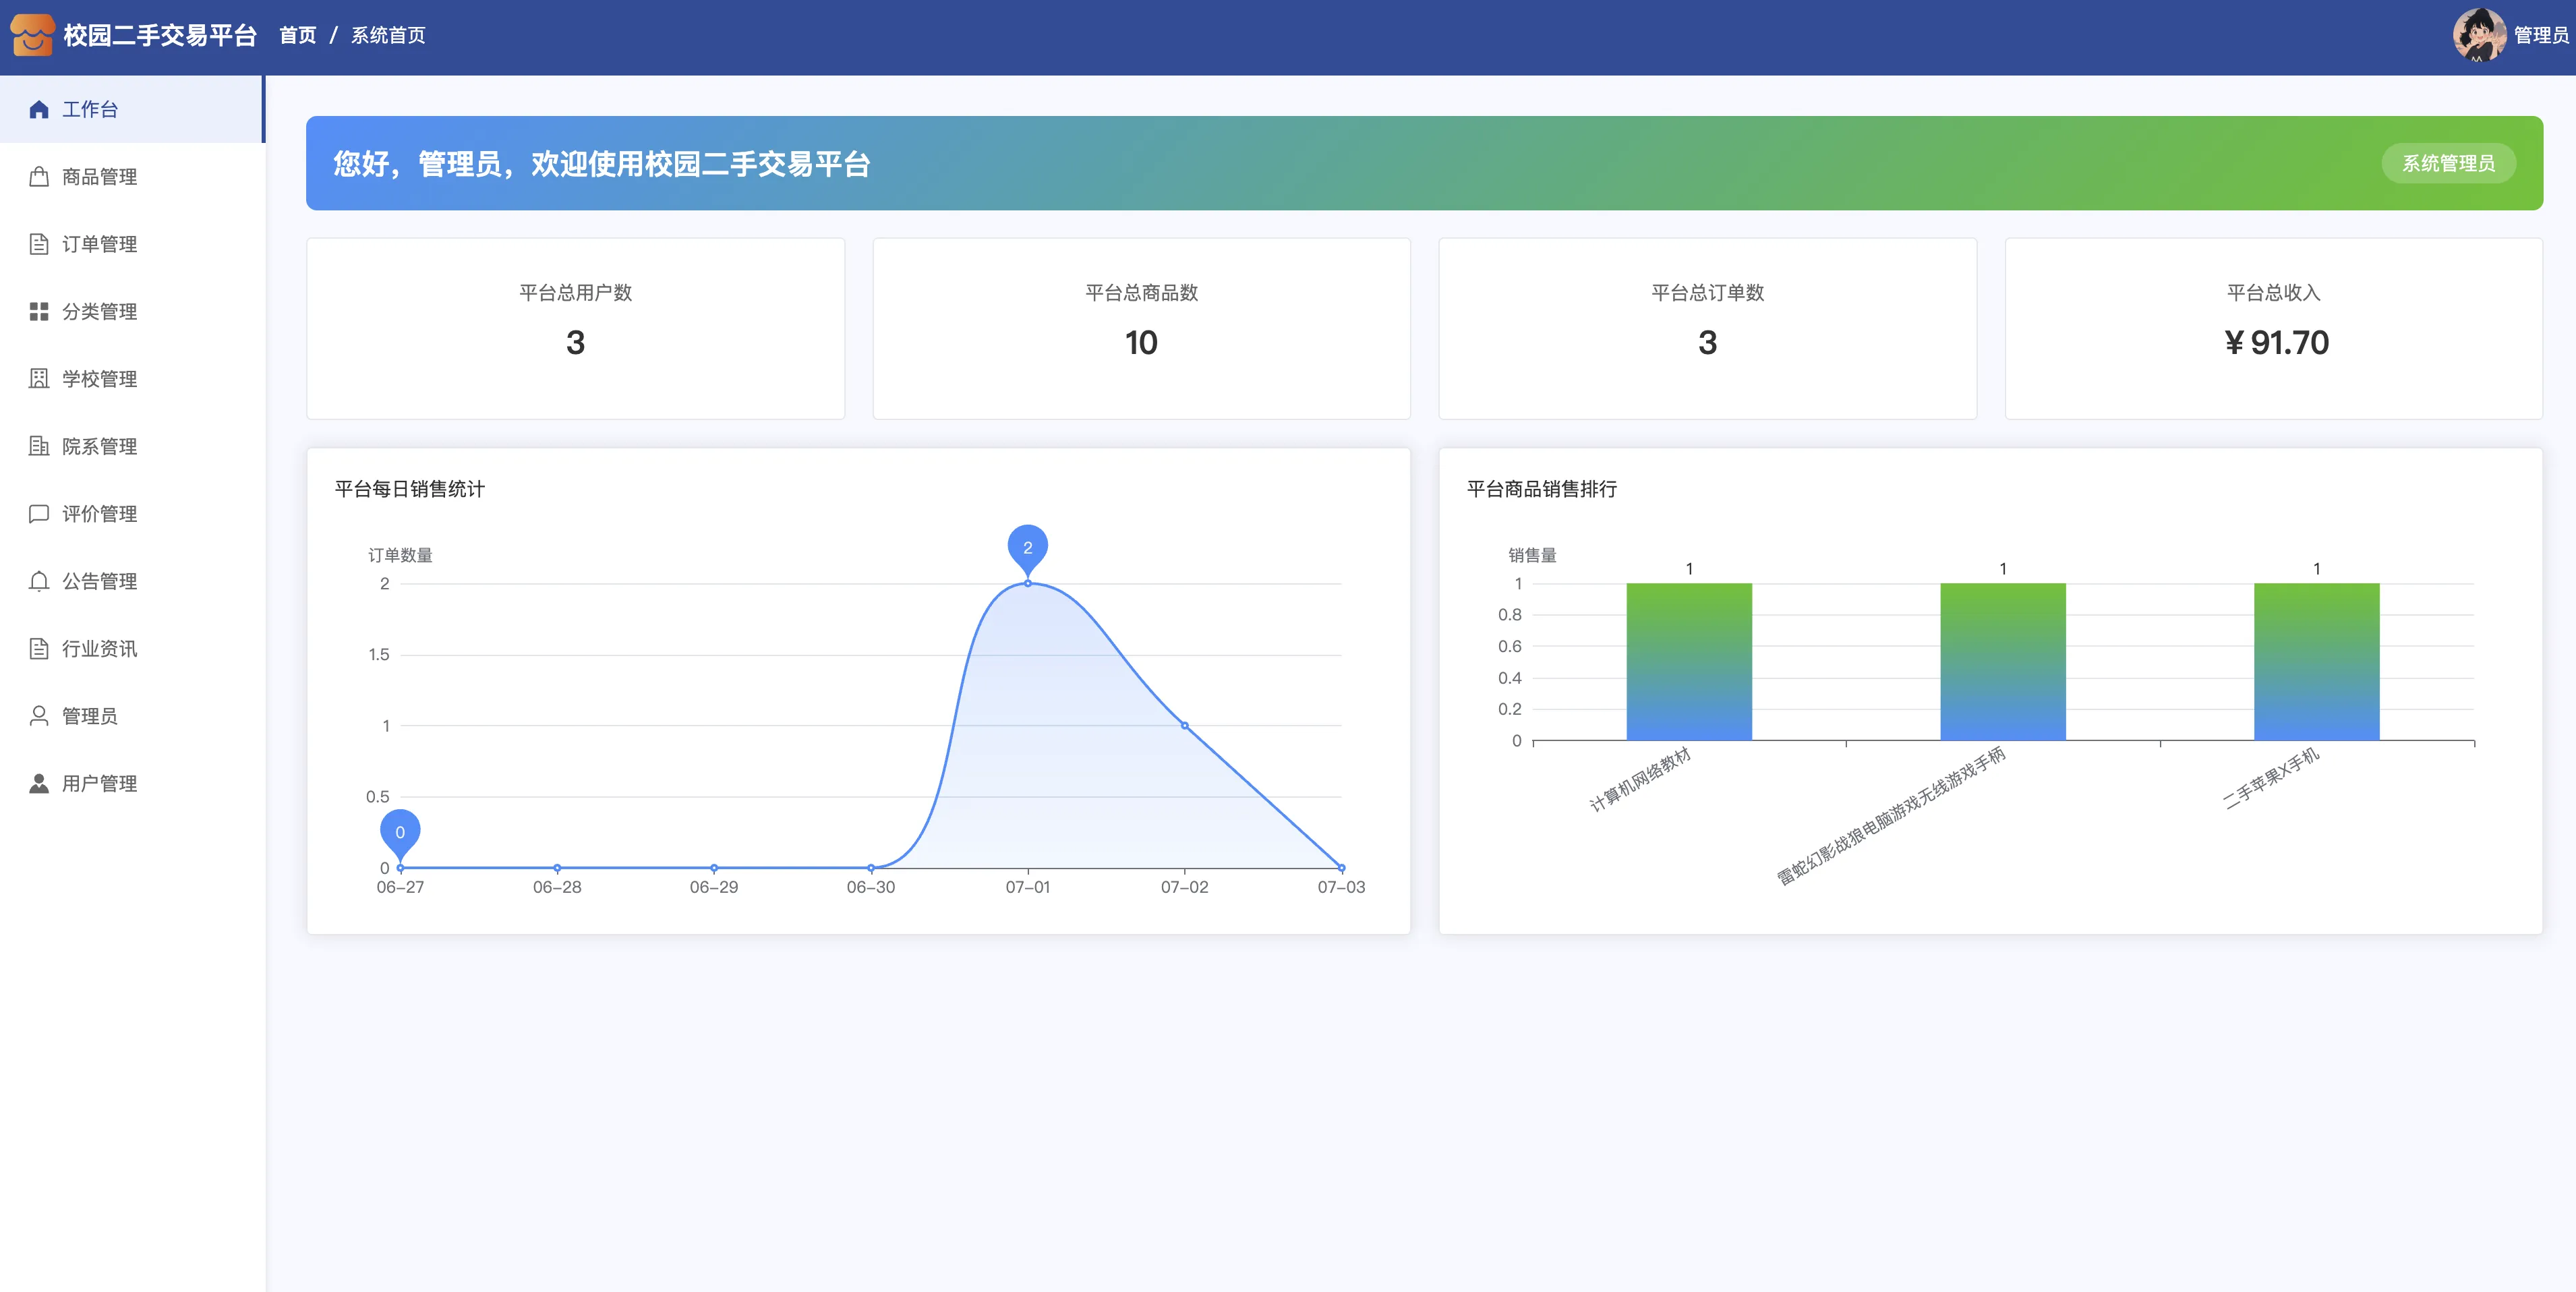This screenshot has width=2576, height=1292.
Task: Click the bell icon for 公告管理
Action: tap(39, 581)
